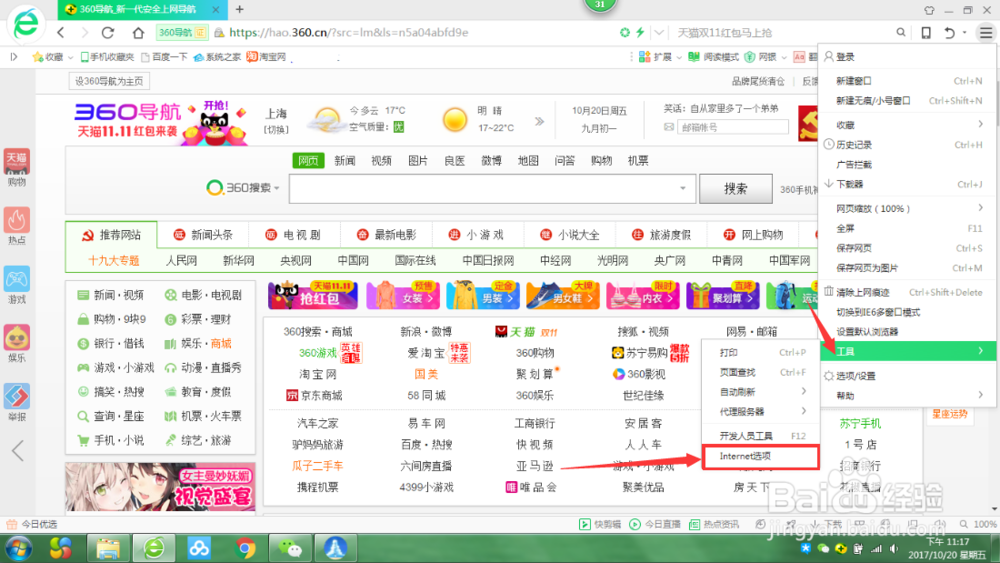Switch to the 新闻头条 tab
Viewport: 1000px width, 563px height.
(203, 235)
